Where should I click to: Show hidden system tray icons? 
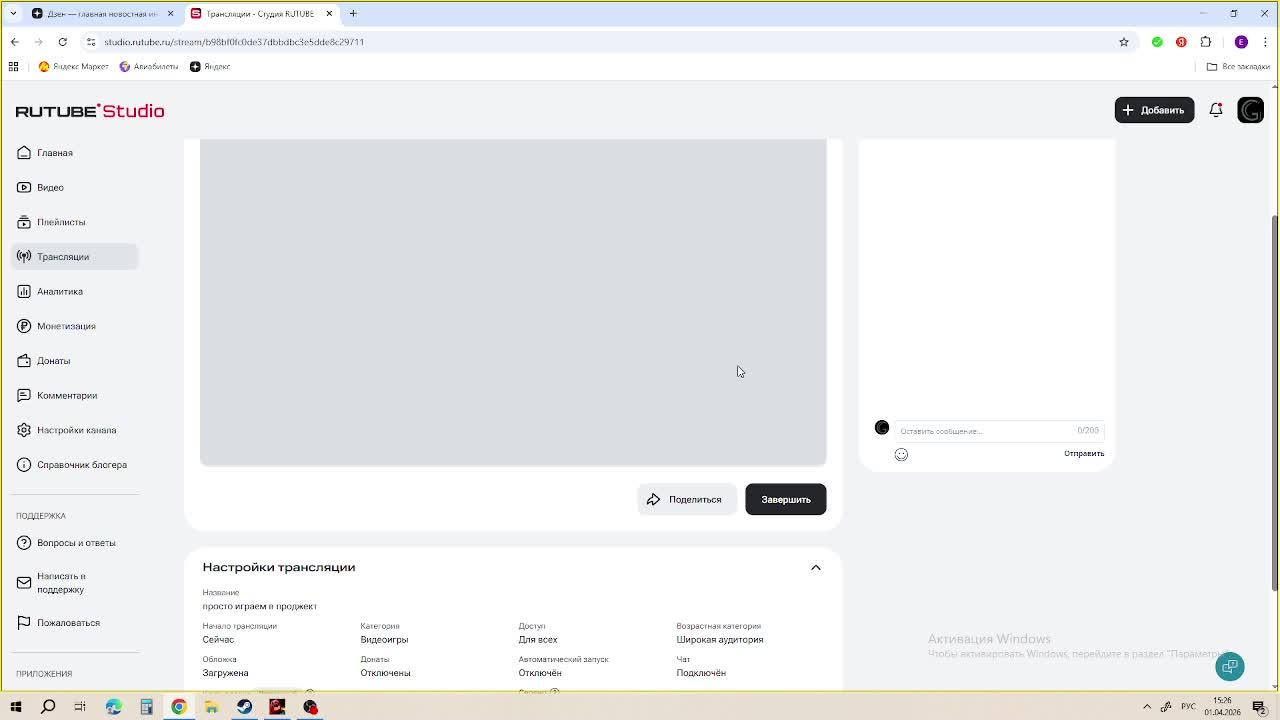(x=1147, y=707)
